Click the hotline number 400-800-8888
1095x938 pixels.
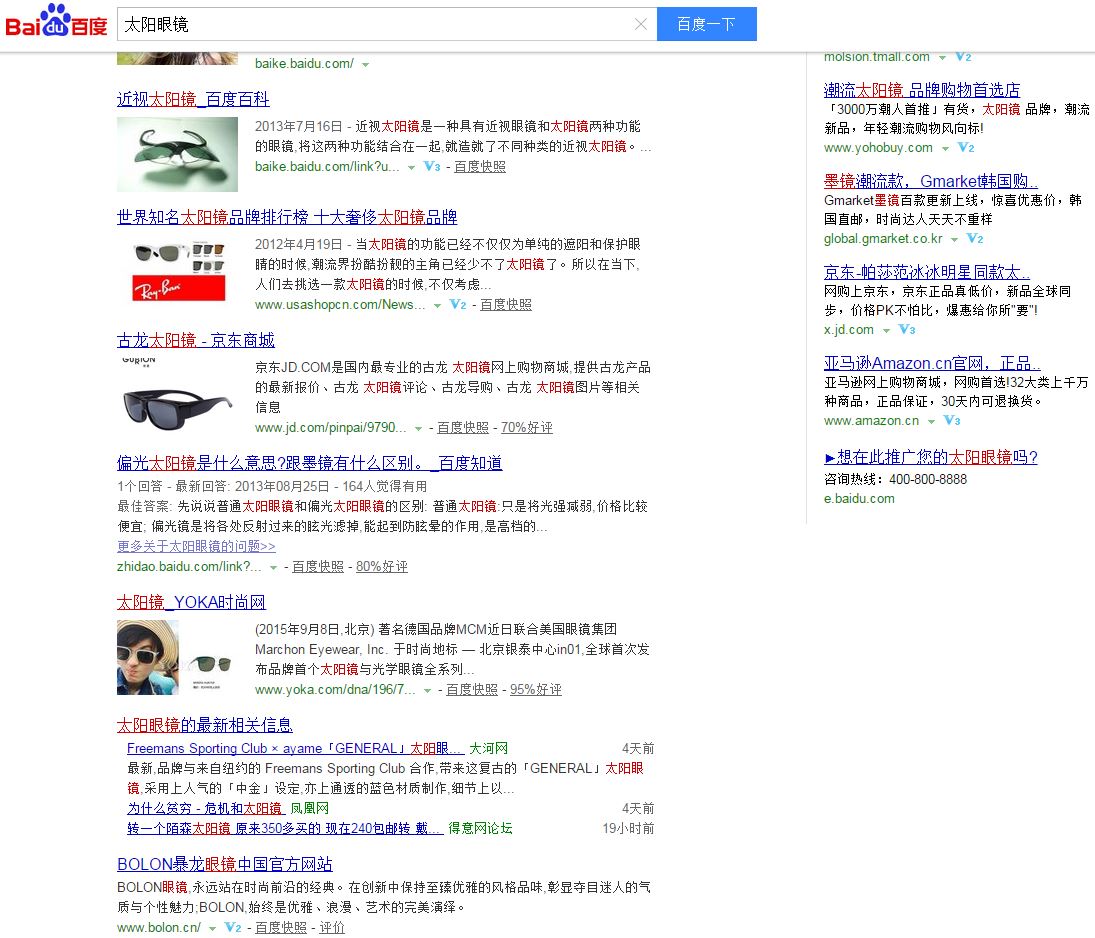pyautogui.click(x=928, y=479)
